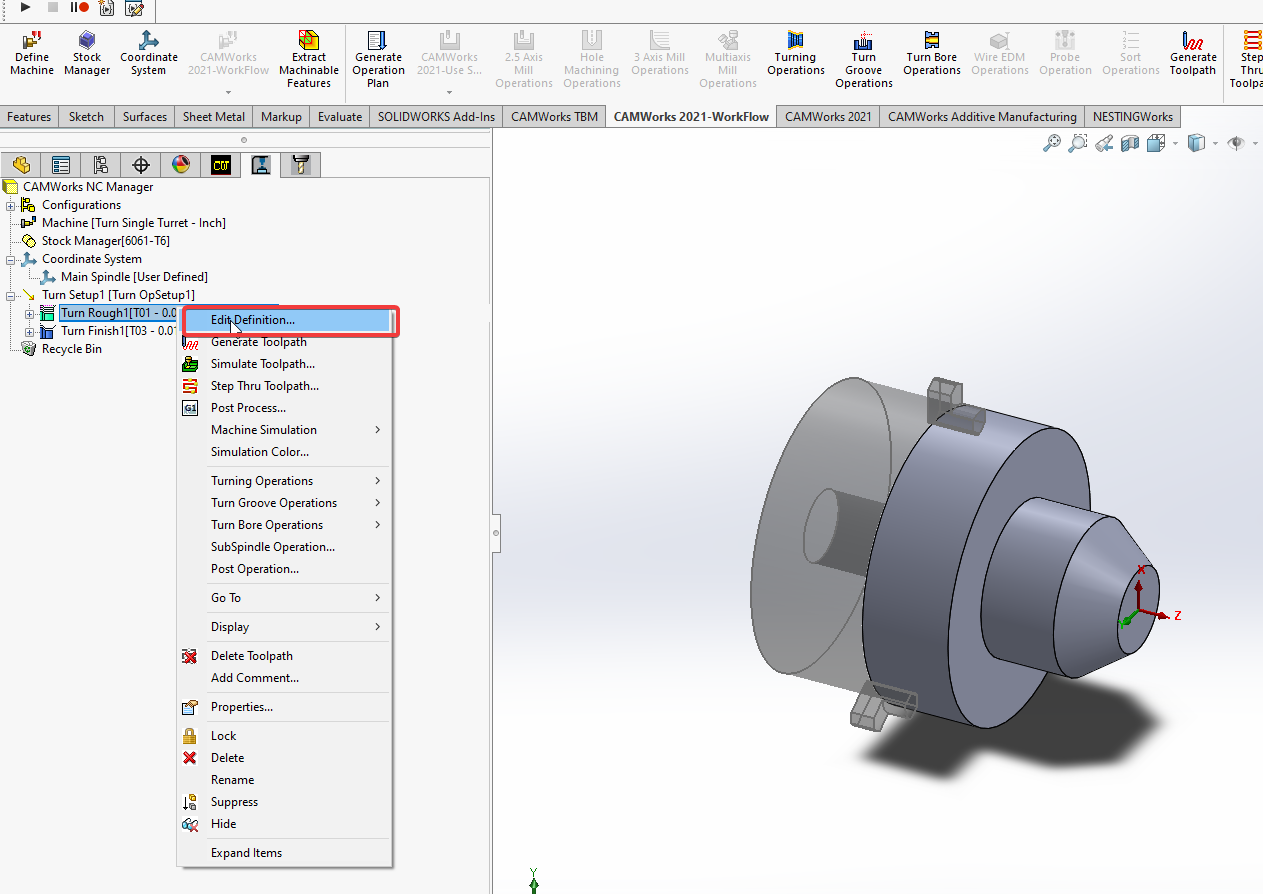Switch to the NESTINGWorks tab

(1133, 117)
